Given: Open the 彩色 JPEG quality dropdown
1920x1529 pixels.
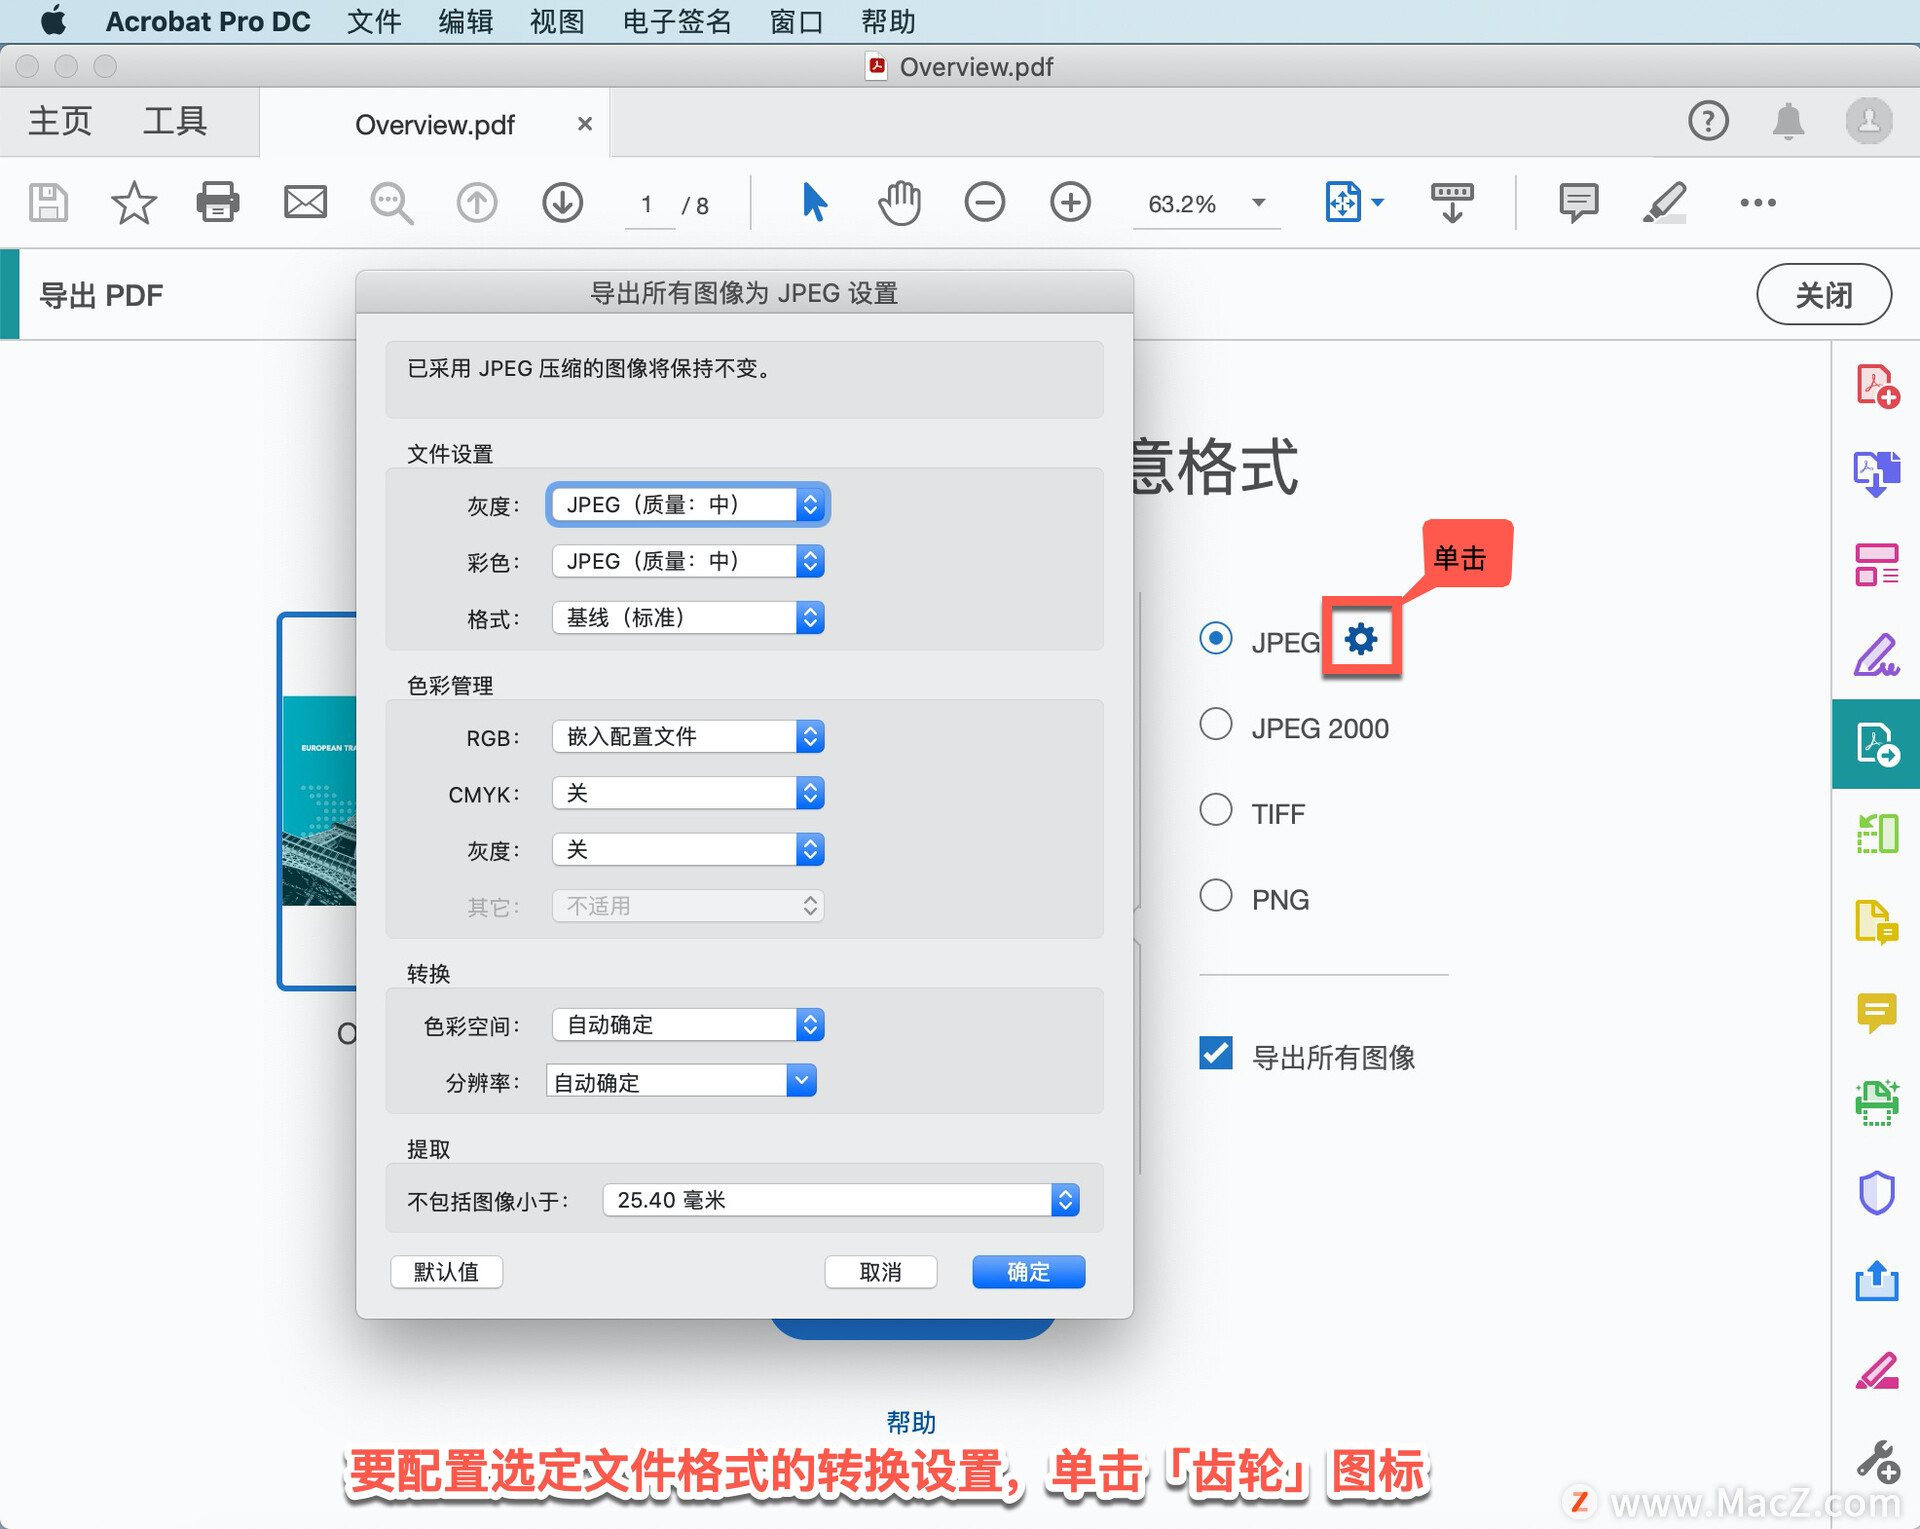Looking at the screenshot, I should 688,561.
